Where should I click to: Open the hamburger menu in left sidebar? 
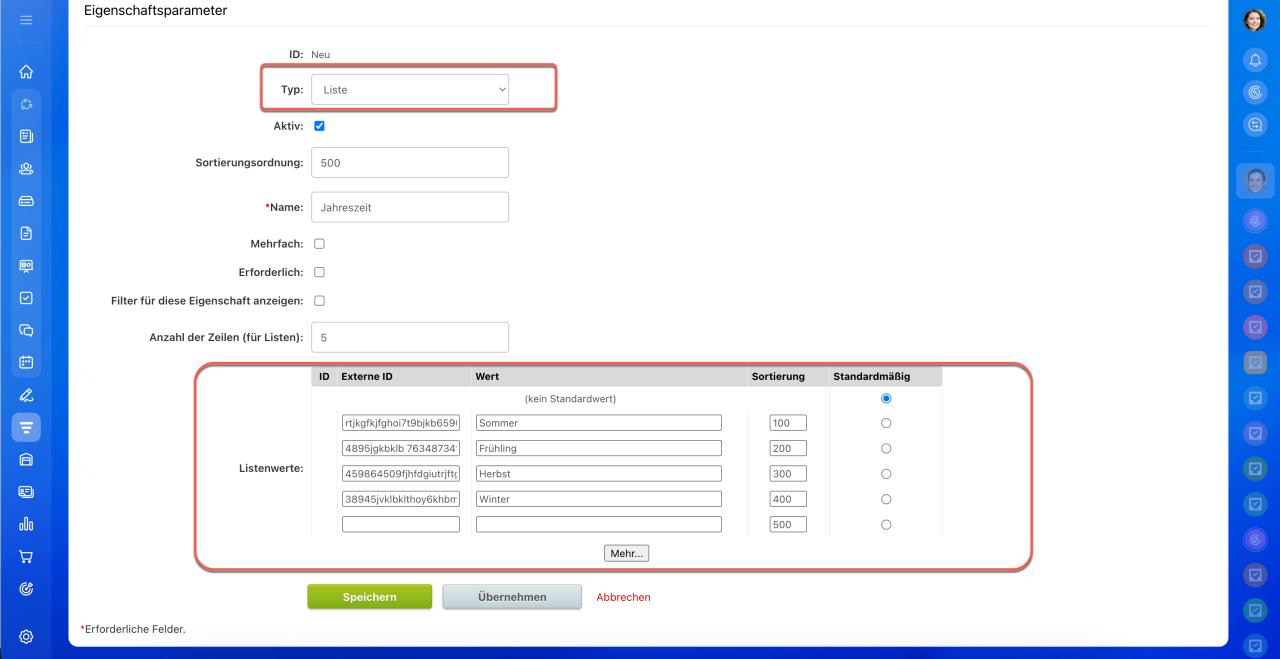tap(26, 20)
